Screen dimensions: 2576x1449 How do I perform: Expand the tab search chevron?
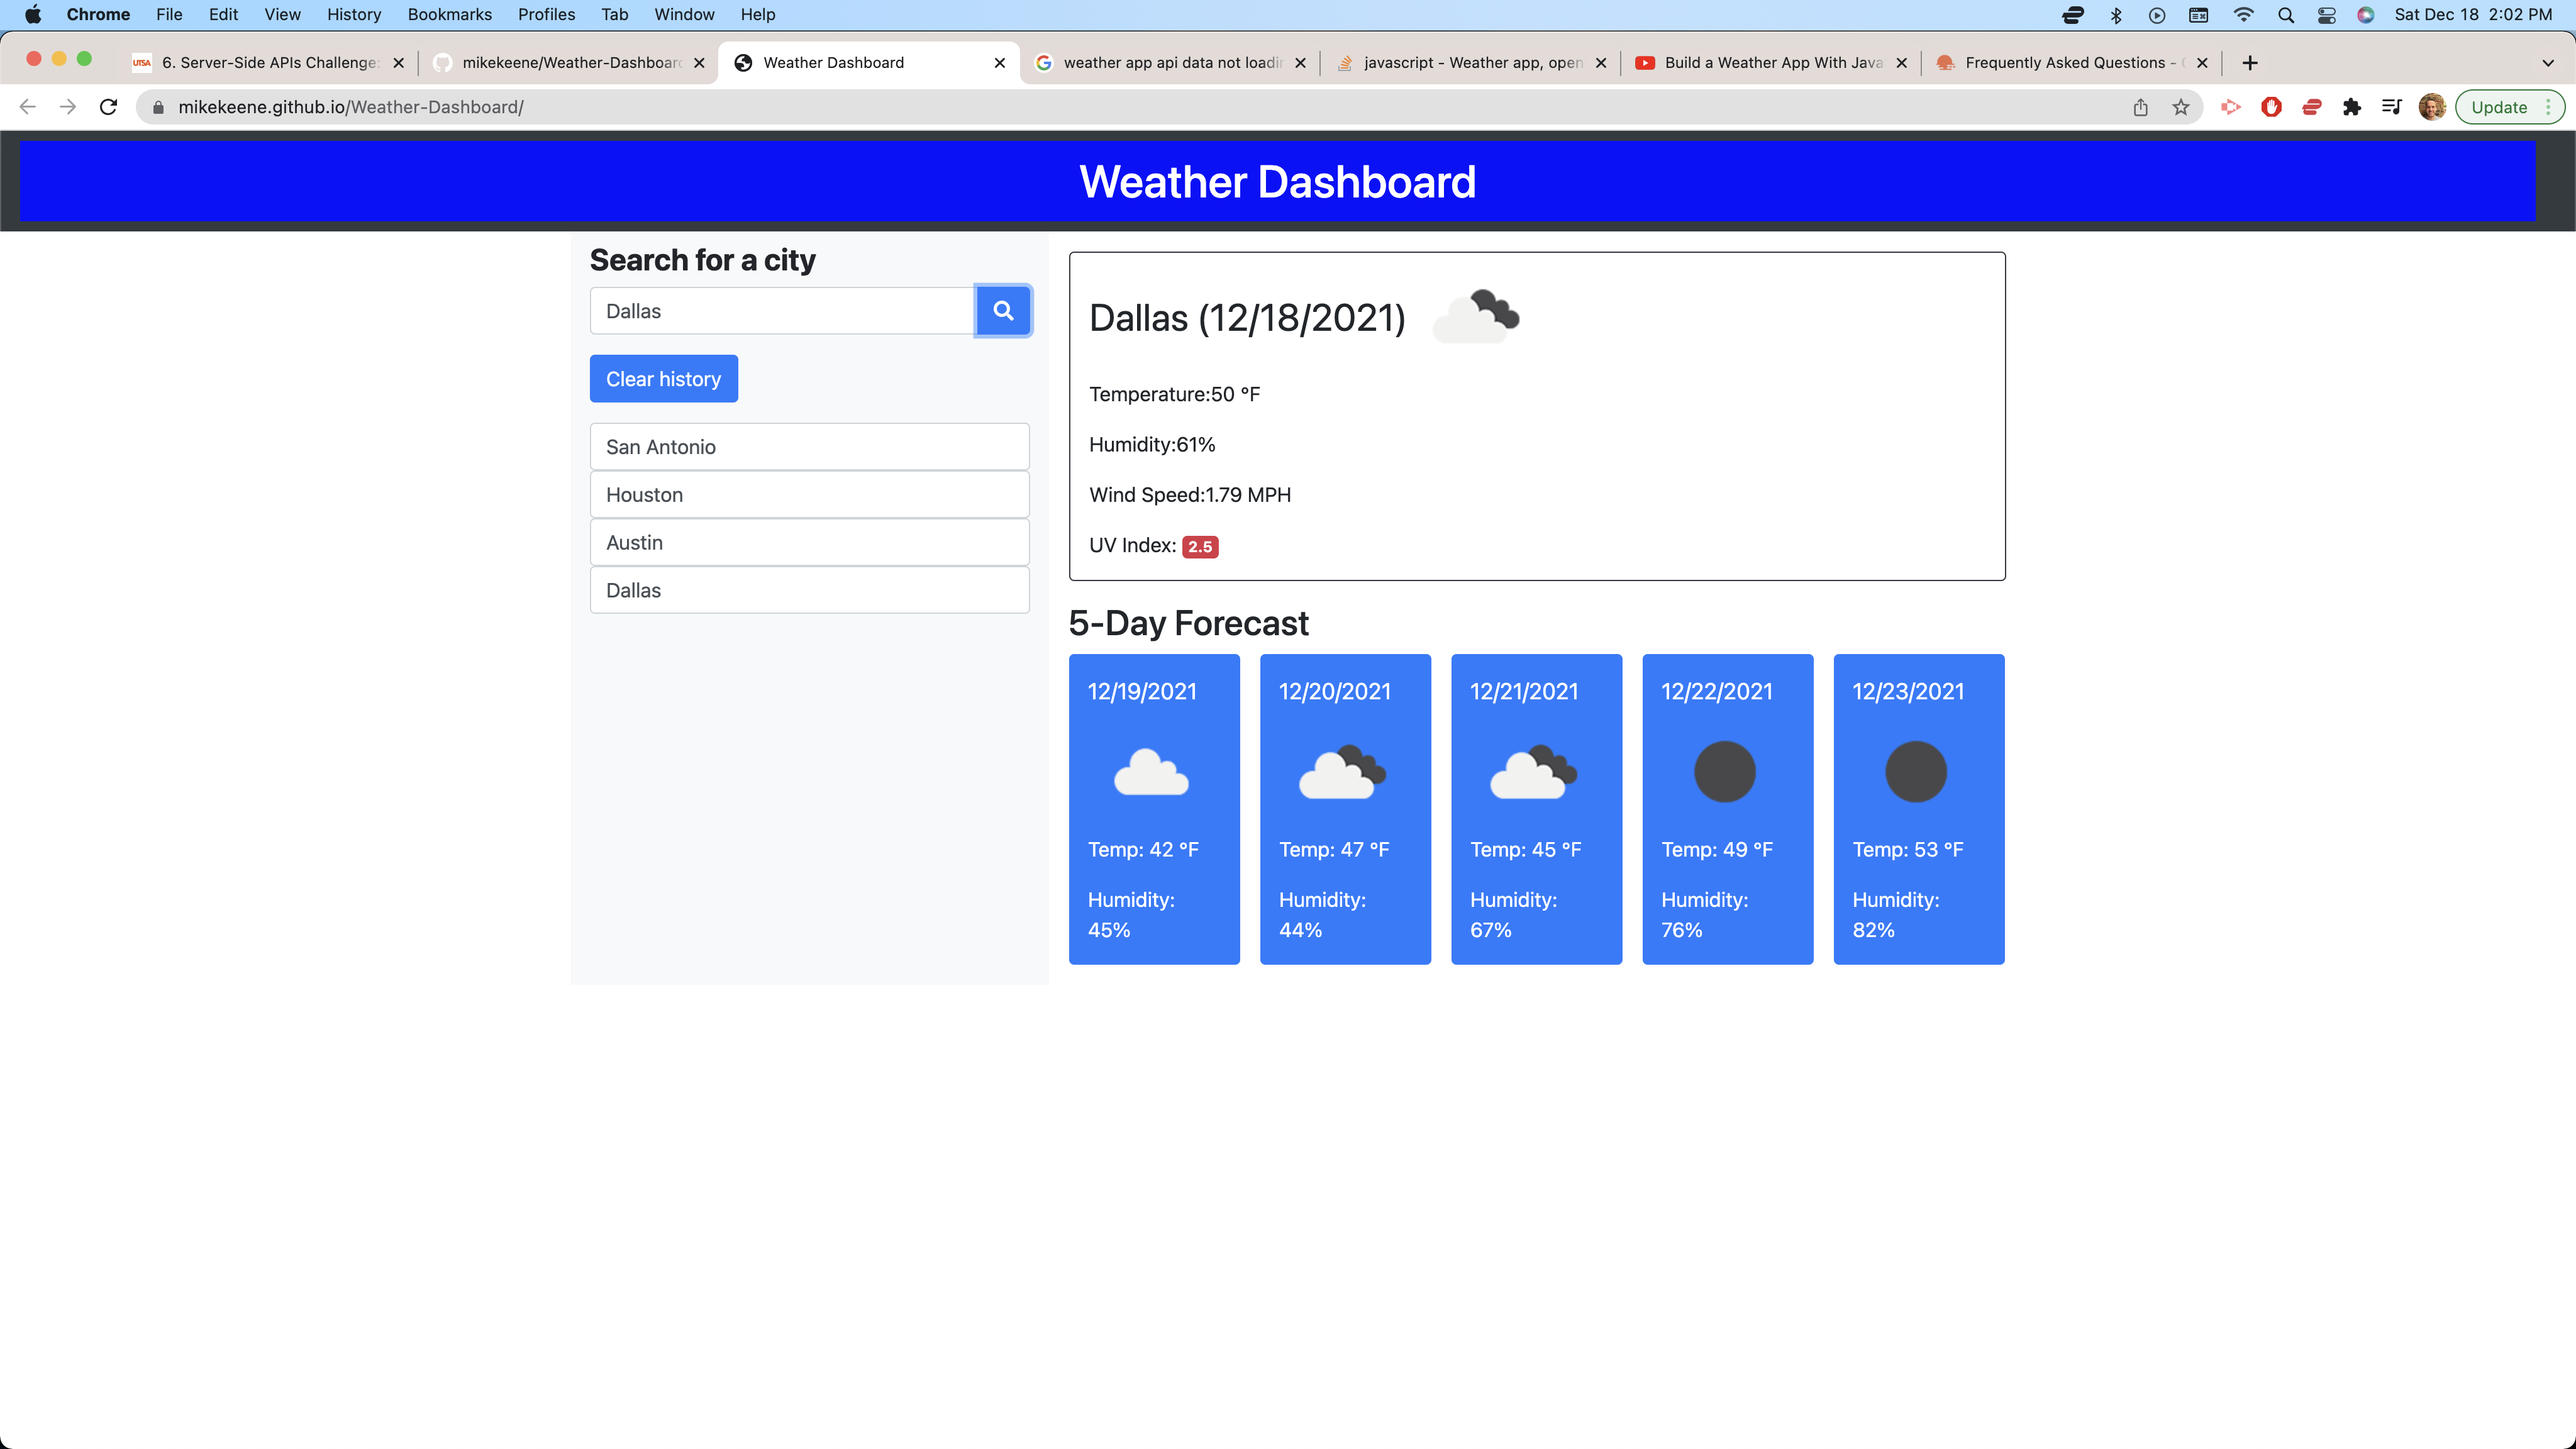pyautogui.click(x=2548, y=63)
